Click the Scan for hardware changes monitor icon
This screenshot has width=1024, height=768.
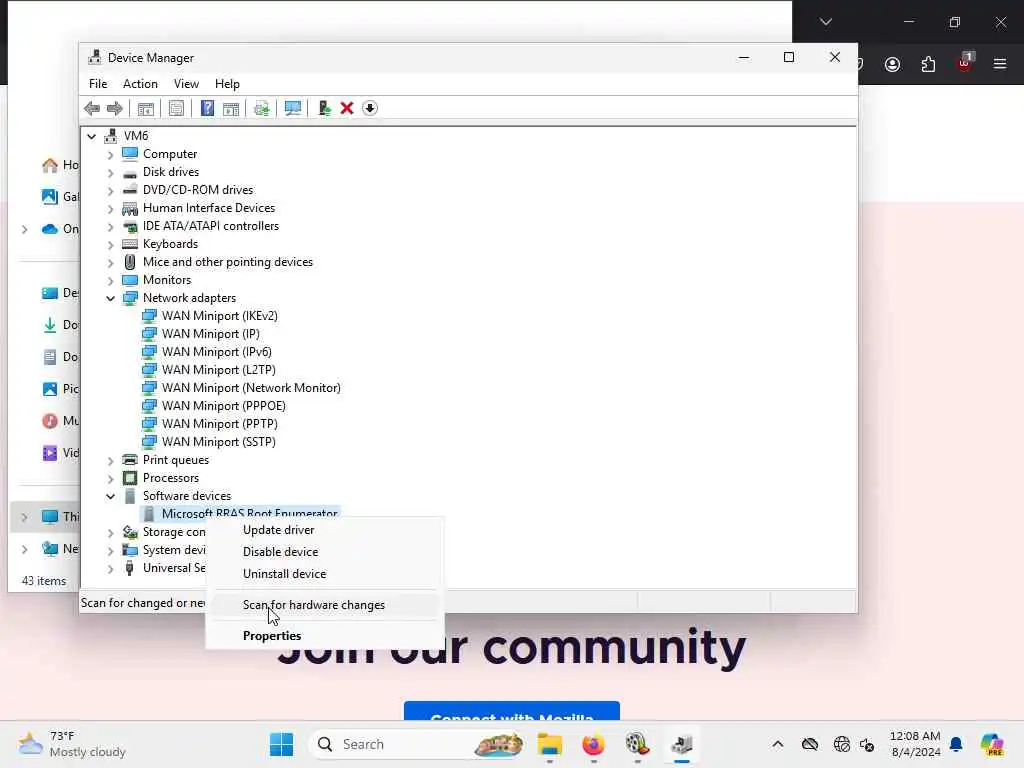pyautogui.click(x=293, y=108)
